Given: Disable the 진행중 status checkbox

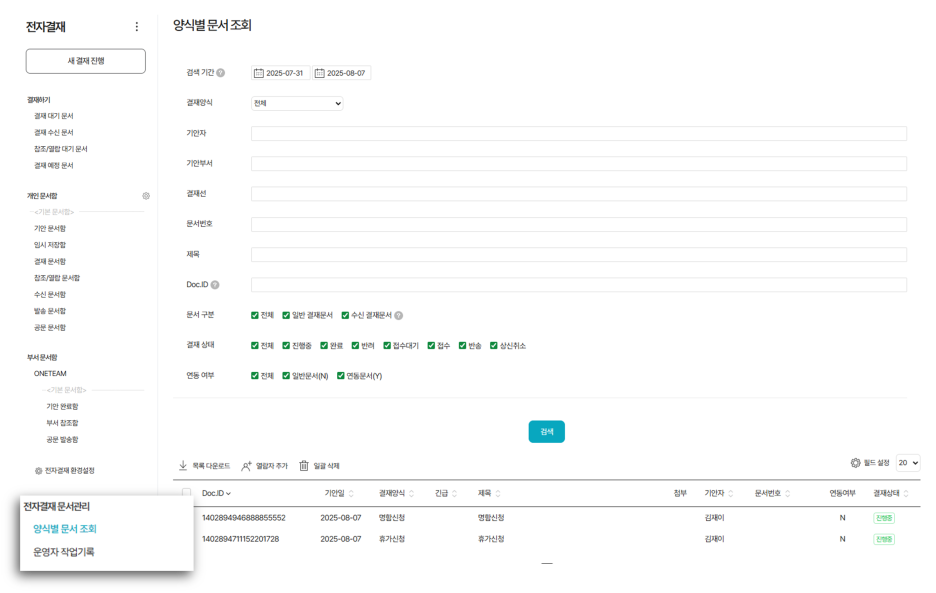Looking at the screenshot, I should 285,344.
